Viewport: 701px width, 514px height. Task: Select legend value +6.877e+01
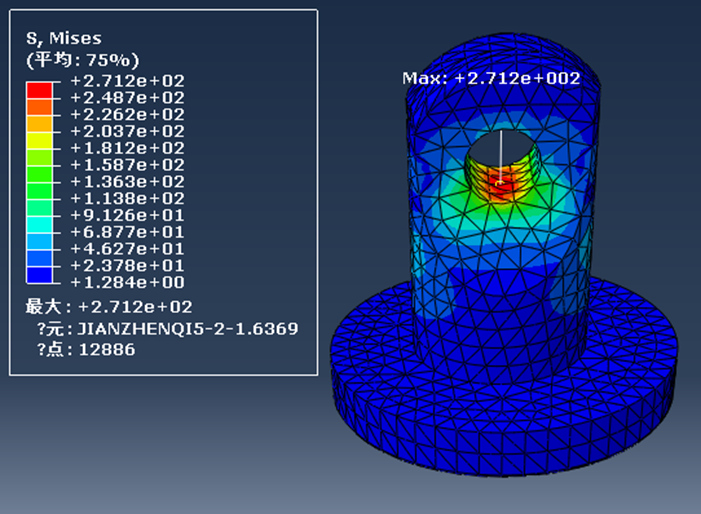click(x=127, y=232)
